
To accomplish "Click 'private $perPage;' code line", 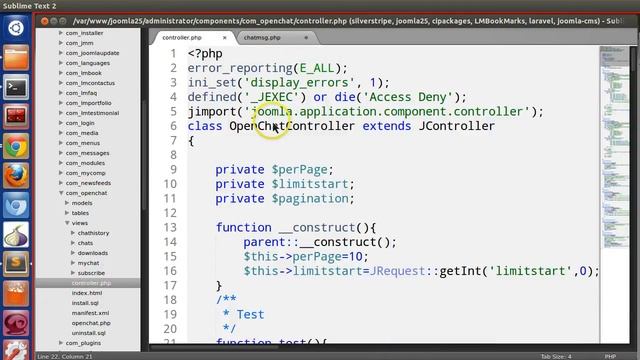I will point(274,169).
